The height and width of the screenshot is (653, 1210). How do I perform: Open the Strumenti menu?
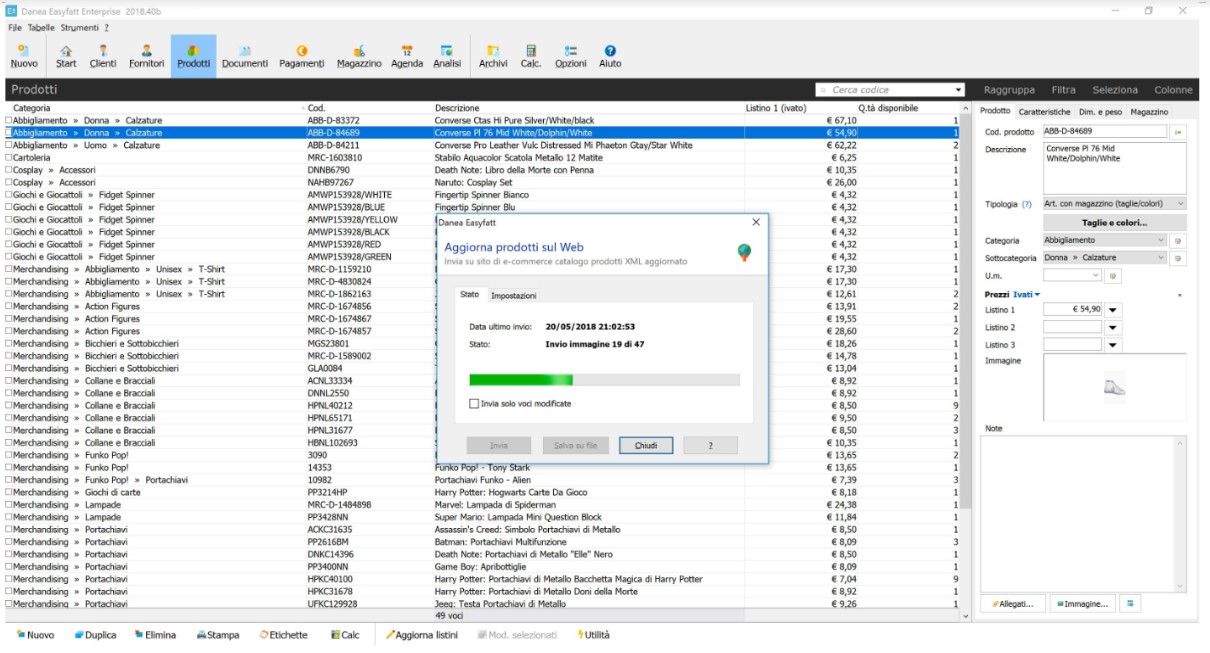coord(78,27)
